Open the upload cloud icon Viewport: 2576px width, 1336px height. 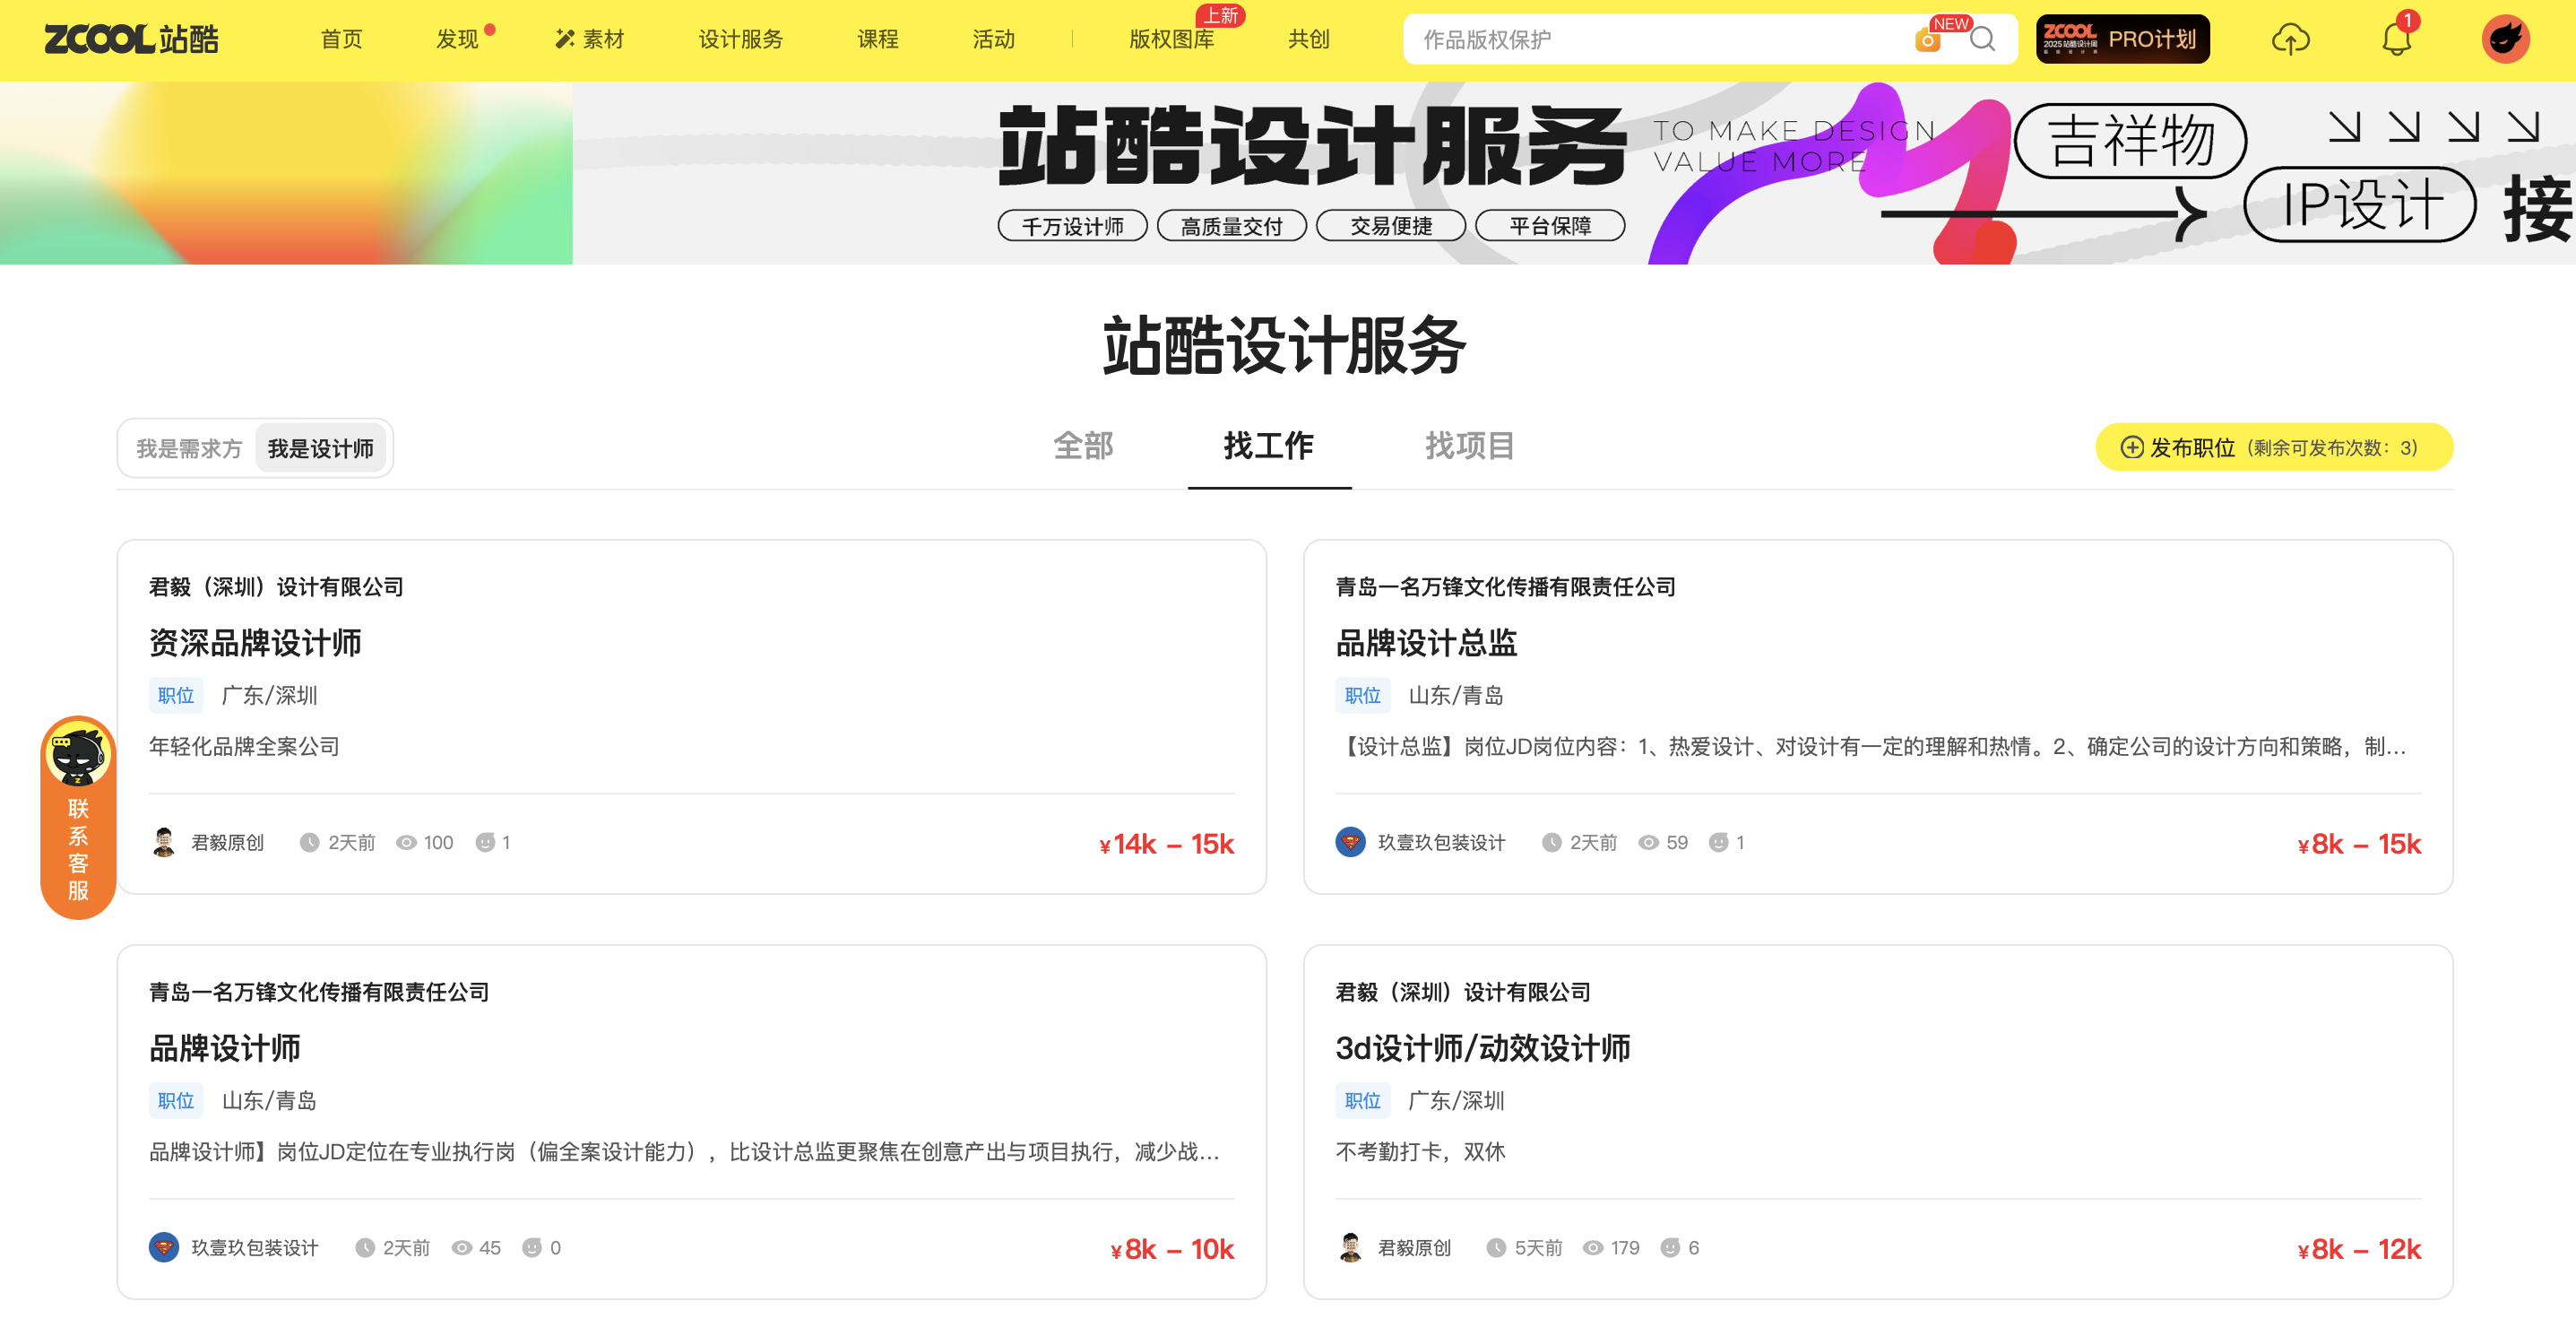tap(2290, 39)
